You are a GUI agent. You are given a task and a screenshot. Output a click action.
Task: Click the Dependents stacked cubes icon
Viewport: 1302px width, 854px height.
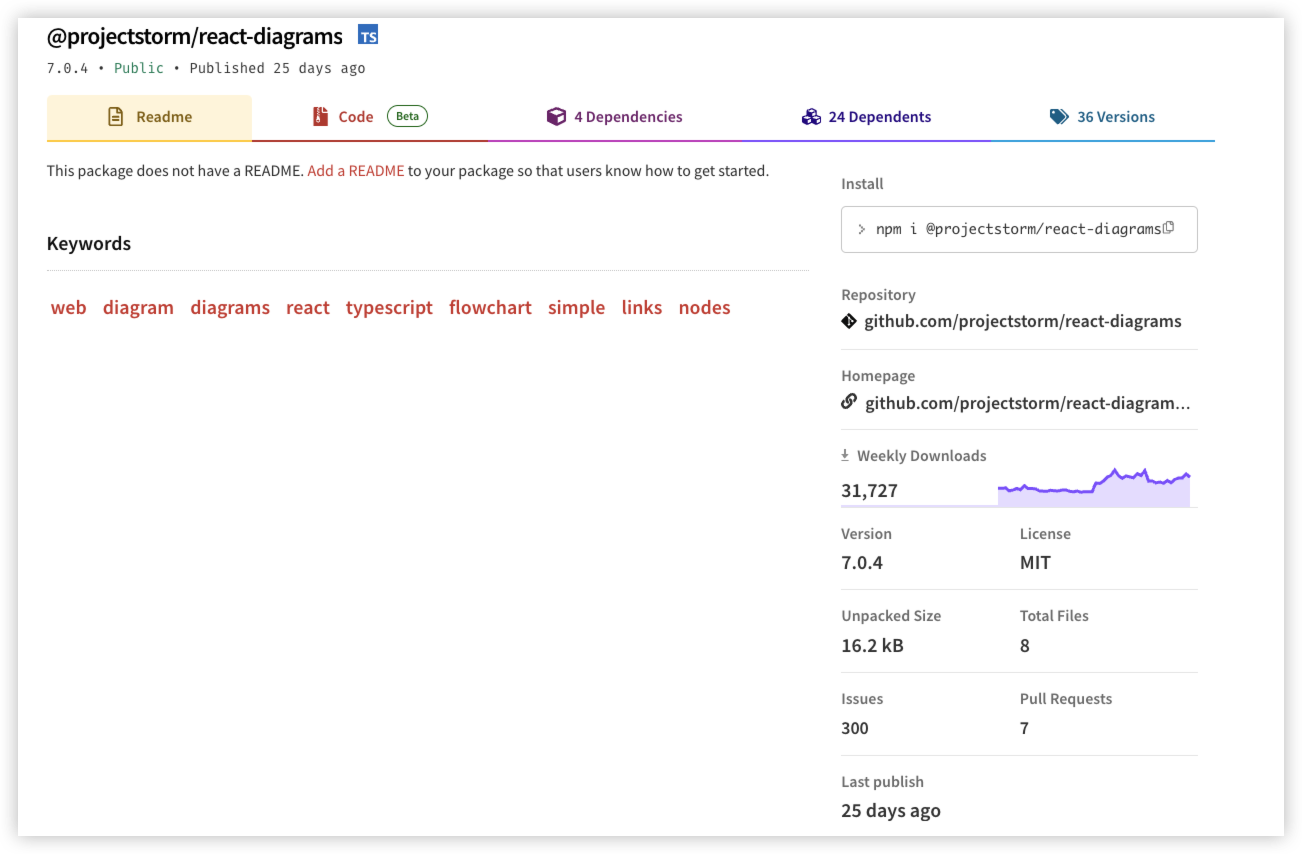(x=811, y=117)
